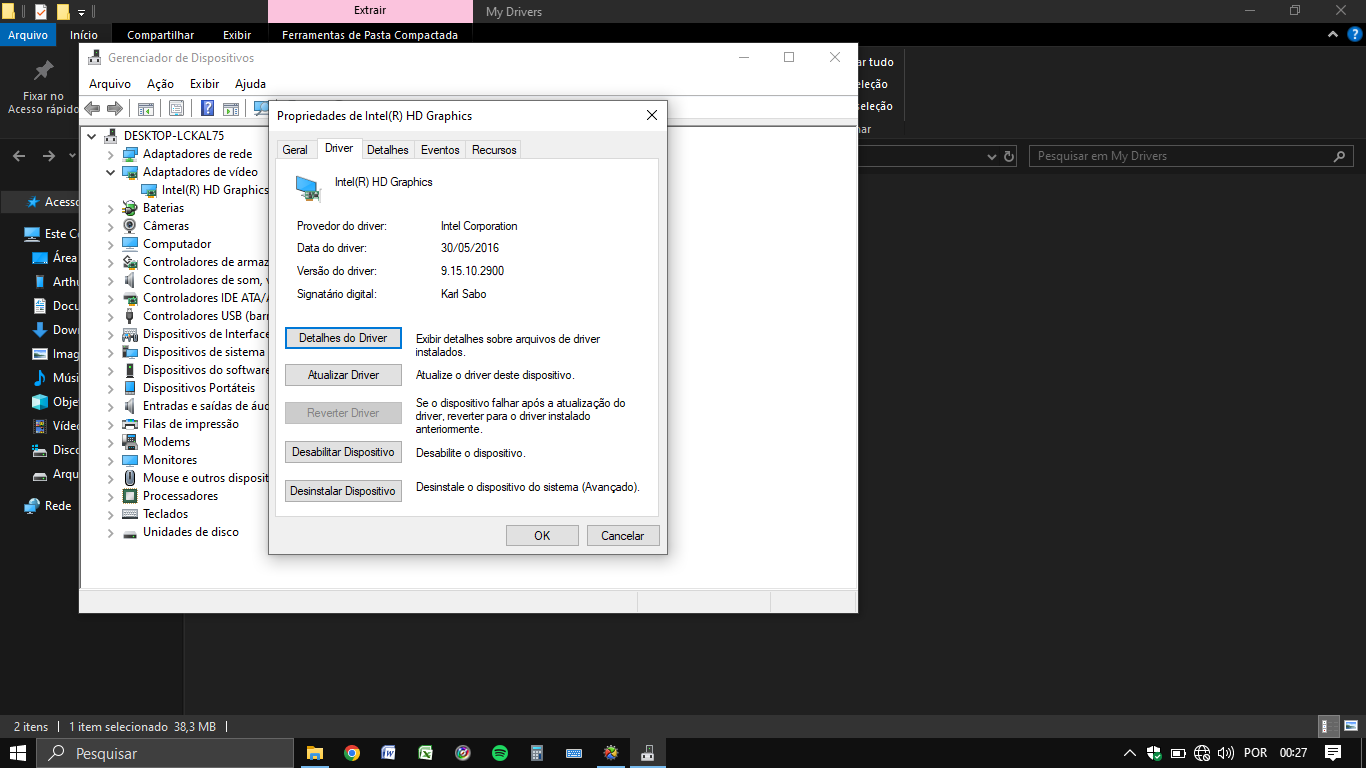Click the Windows Security shield tray icon
This screenshot has height=768, width=1366.
[1154, 753]
